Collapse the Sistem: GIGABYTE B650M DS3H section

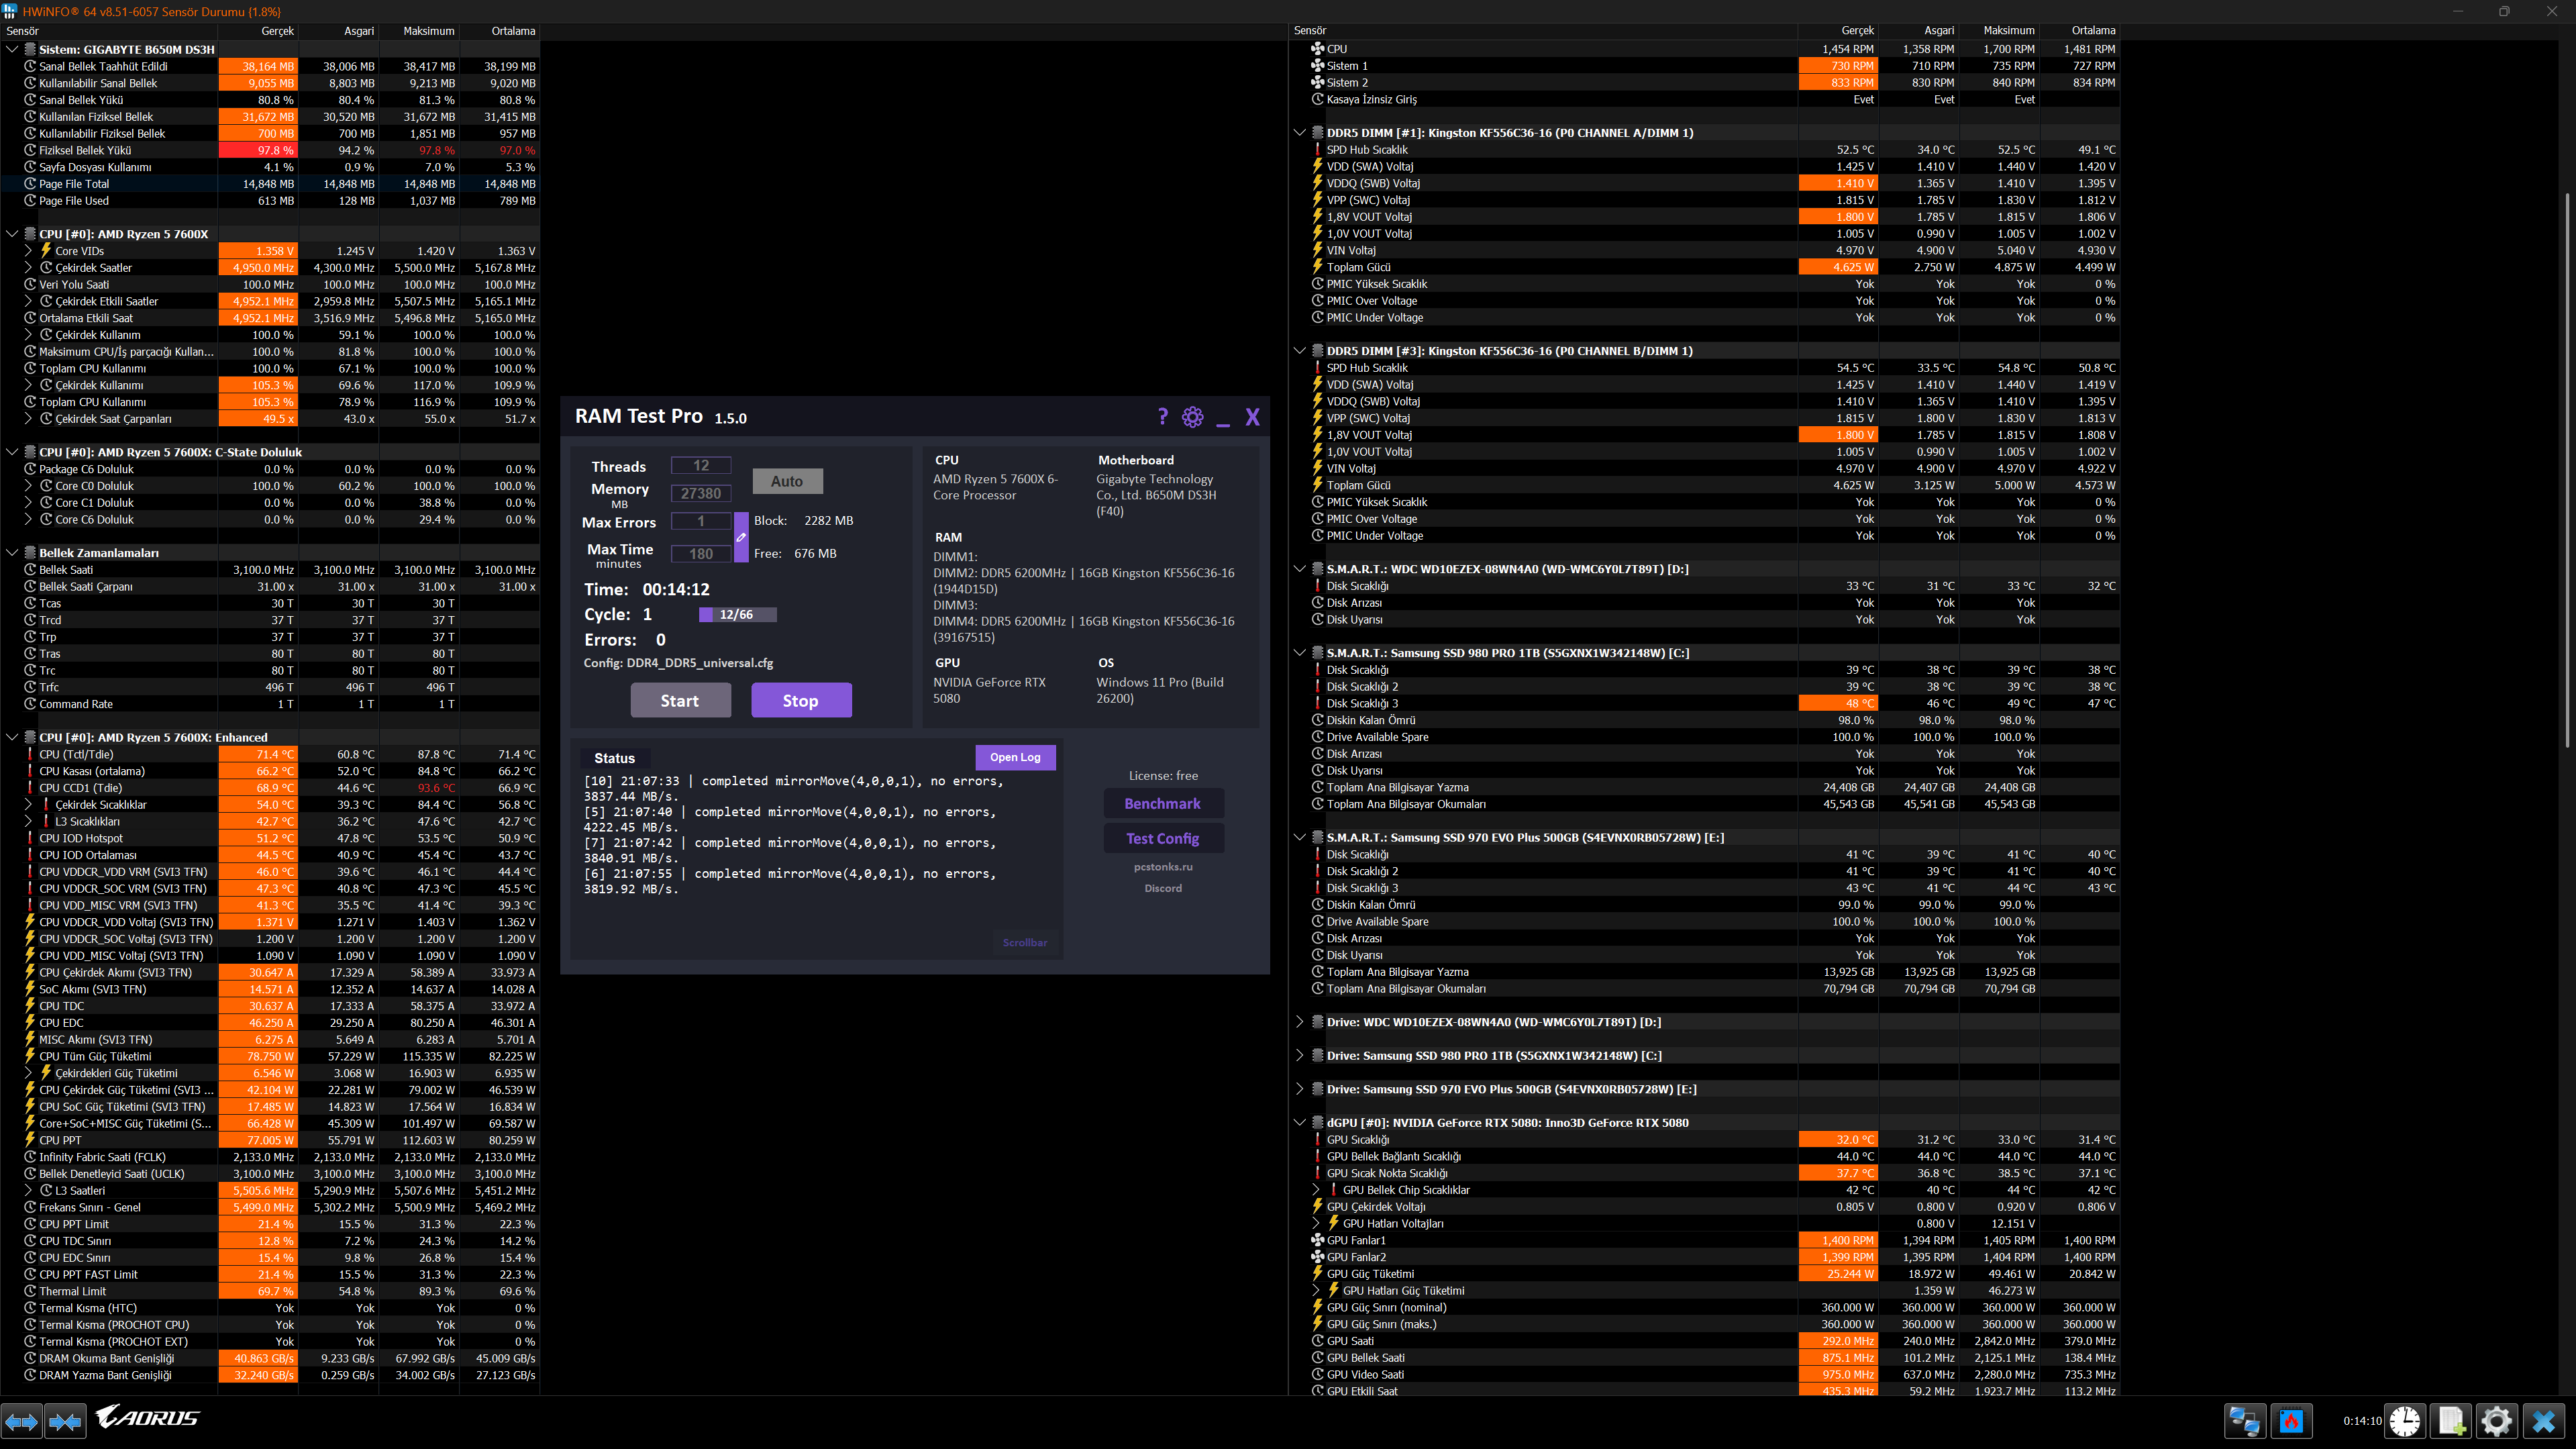[12, 49]
